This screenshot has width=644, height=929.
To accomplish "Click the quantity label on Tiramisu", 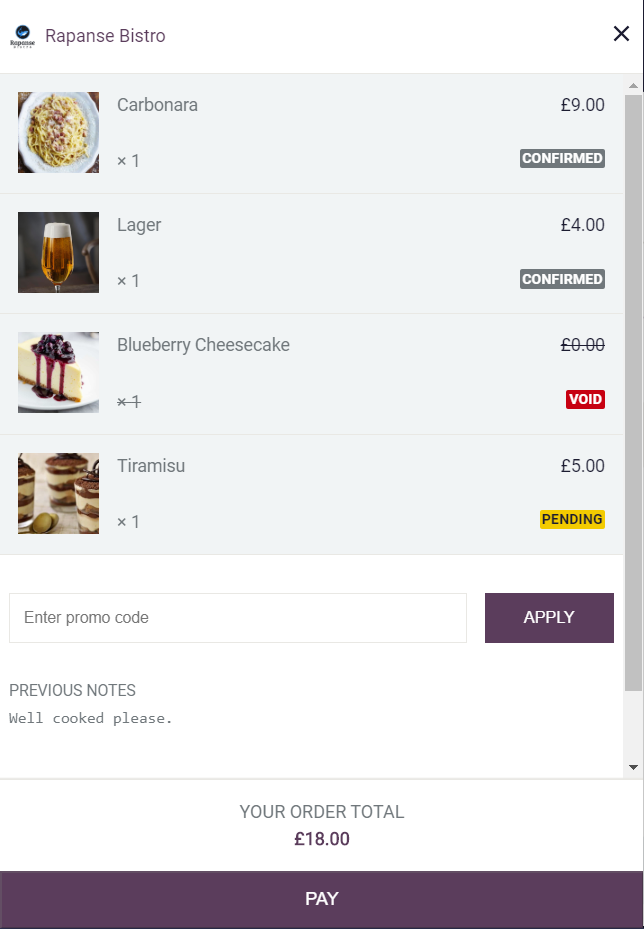I will pyautogui.click(x=128, y=521).
